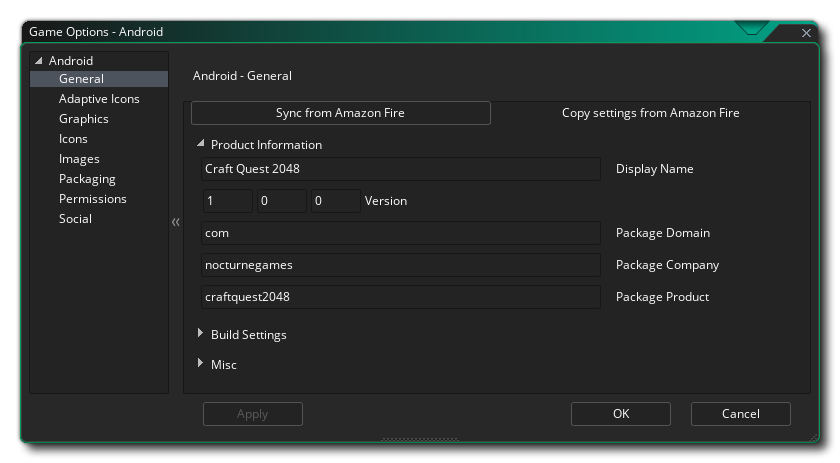Open the Packaging settings page
840x463 pixels.
coord(87,179)
